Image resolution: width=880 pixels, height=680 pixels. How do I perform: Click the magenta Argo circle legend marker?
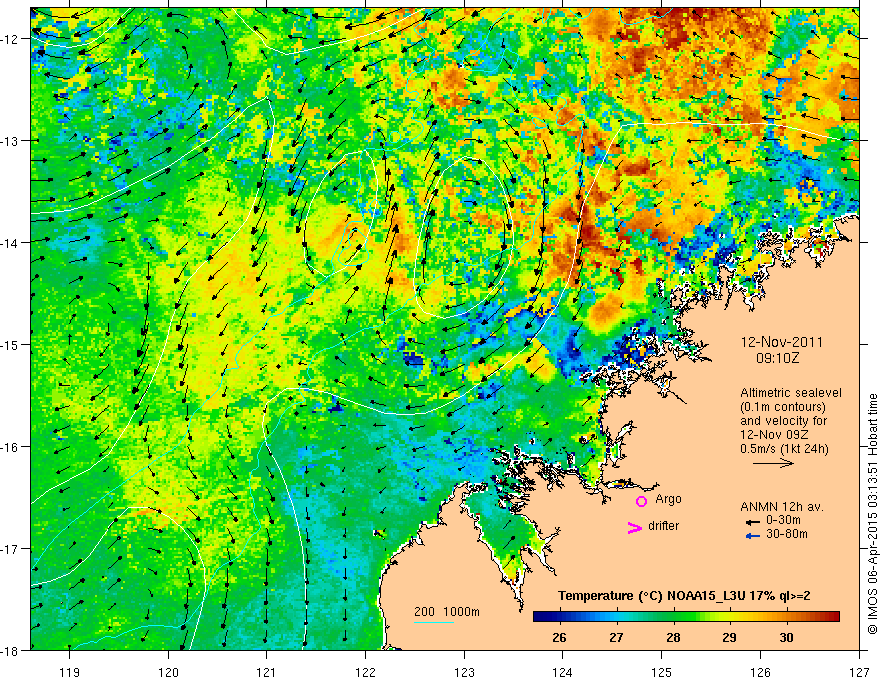tap(641, 501)
